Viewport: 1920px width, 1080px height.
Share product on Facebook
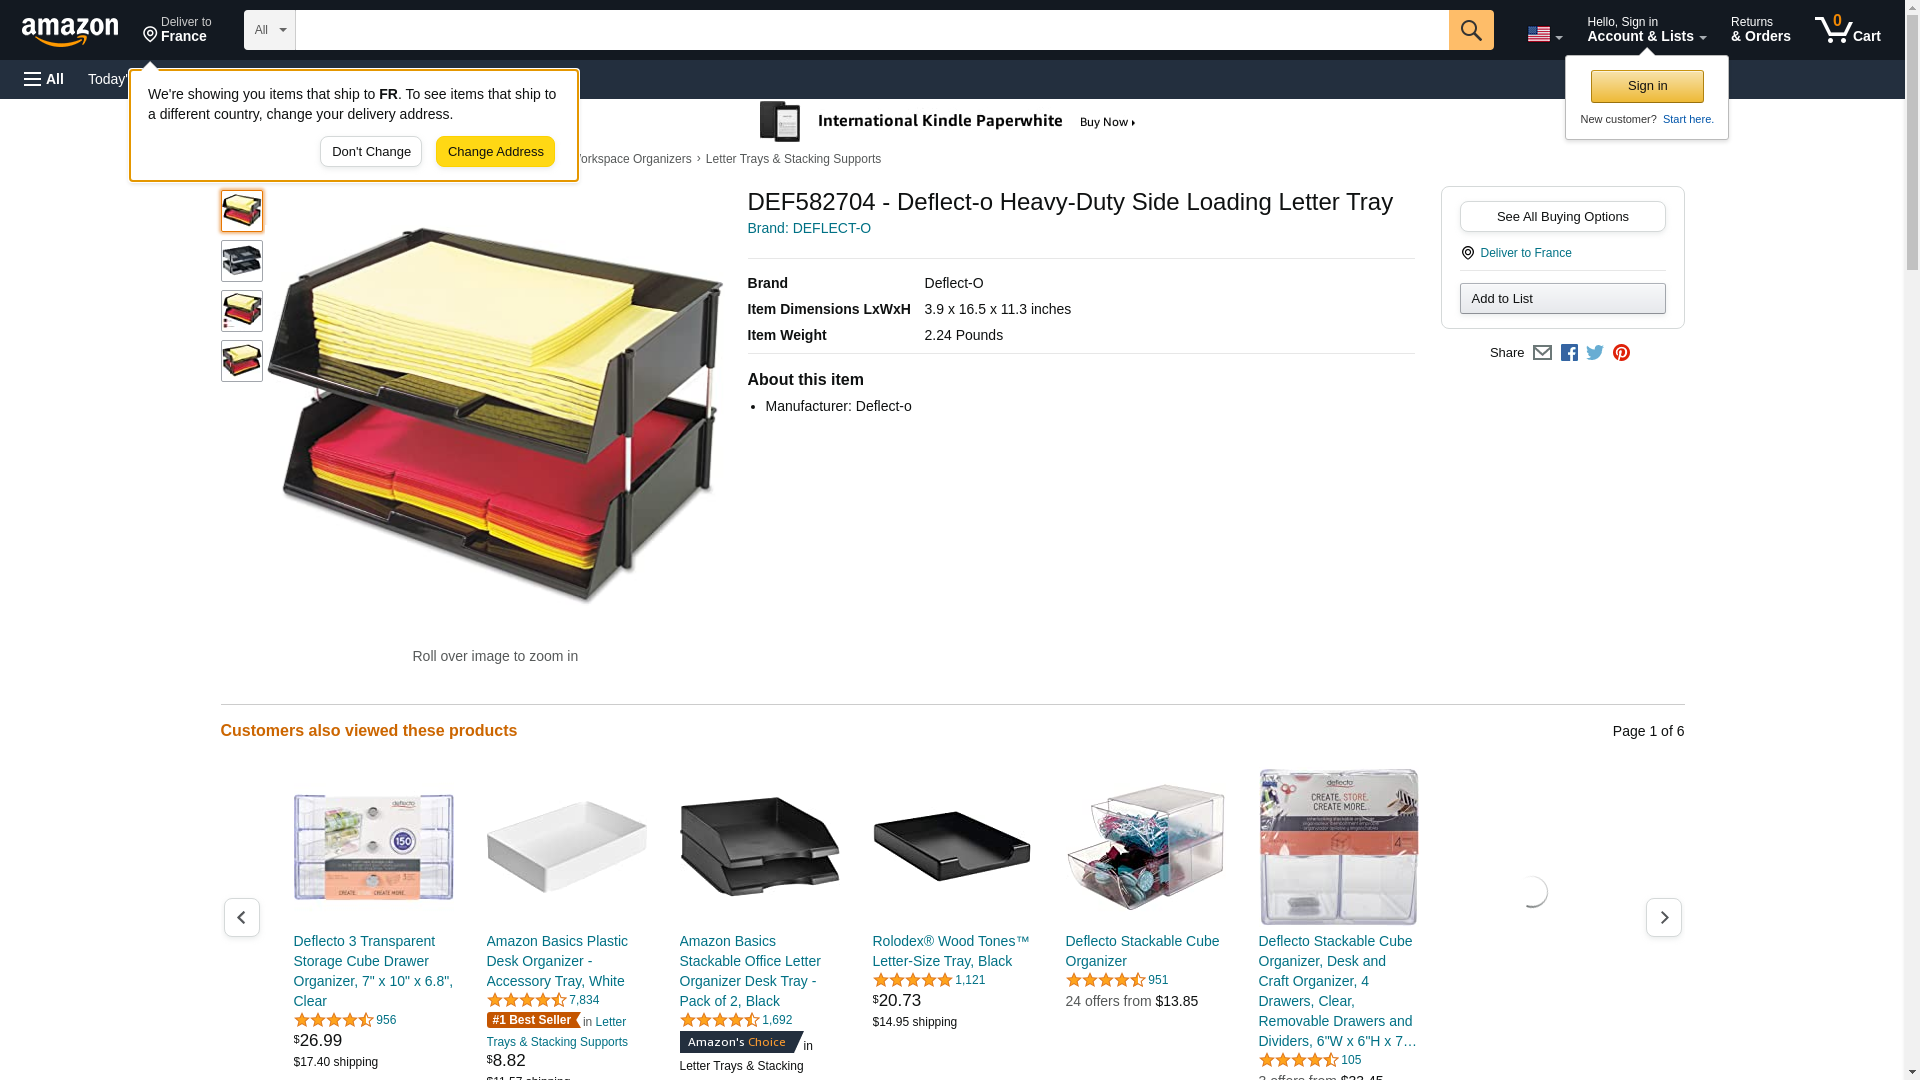point(1569,352)
